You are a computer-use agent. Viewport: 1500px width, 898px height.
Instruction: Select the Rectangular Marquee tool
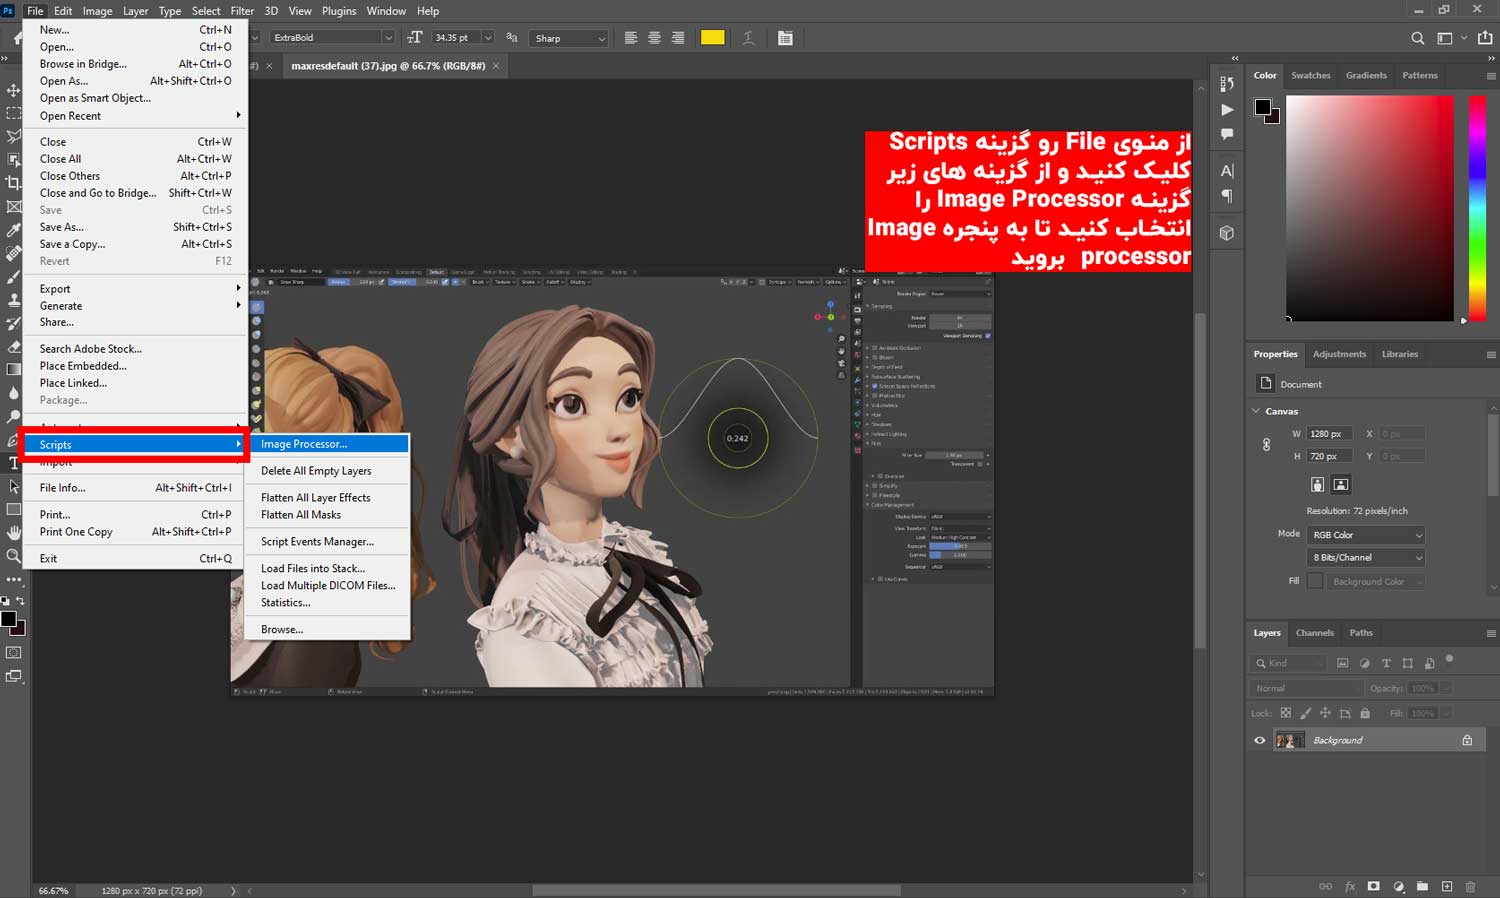tap(13, 113)
